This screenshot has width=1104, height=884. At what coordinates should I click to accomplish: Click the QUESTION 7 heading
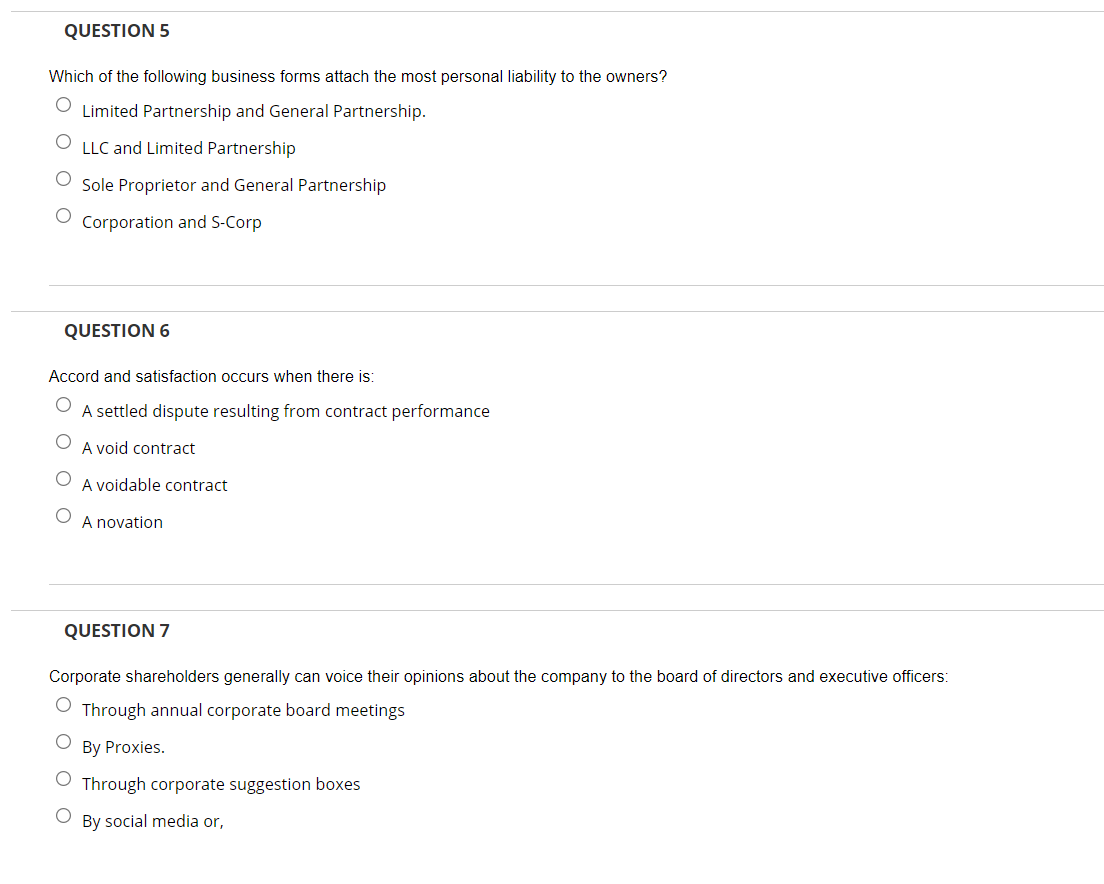[117, 630]
